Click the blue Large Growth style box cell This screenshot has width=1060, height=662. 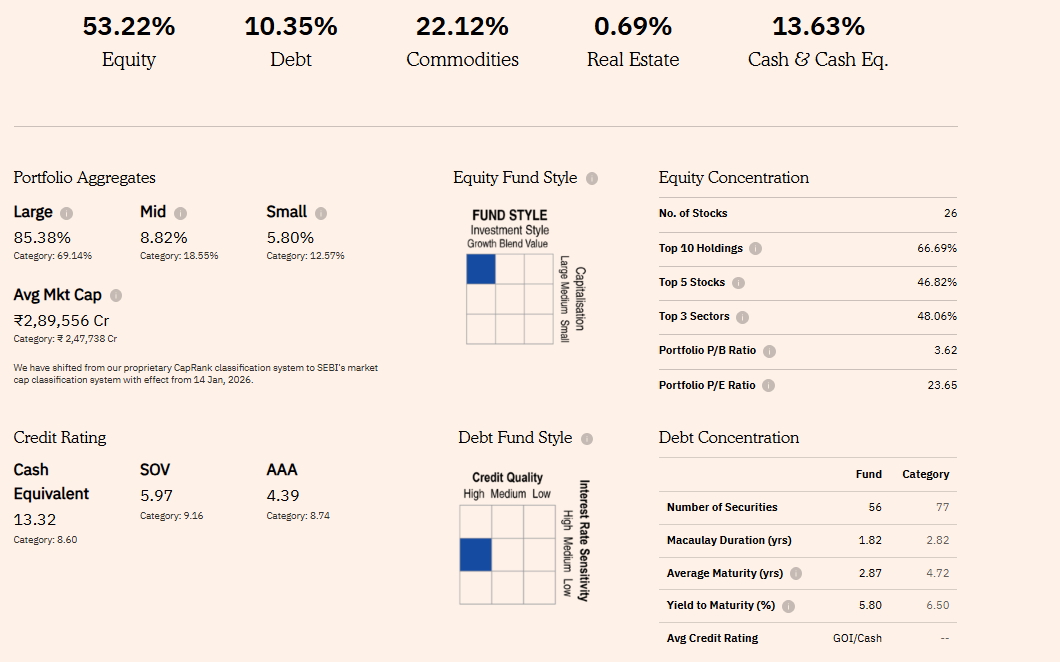[481, 269]
